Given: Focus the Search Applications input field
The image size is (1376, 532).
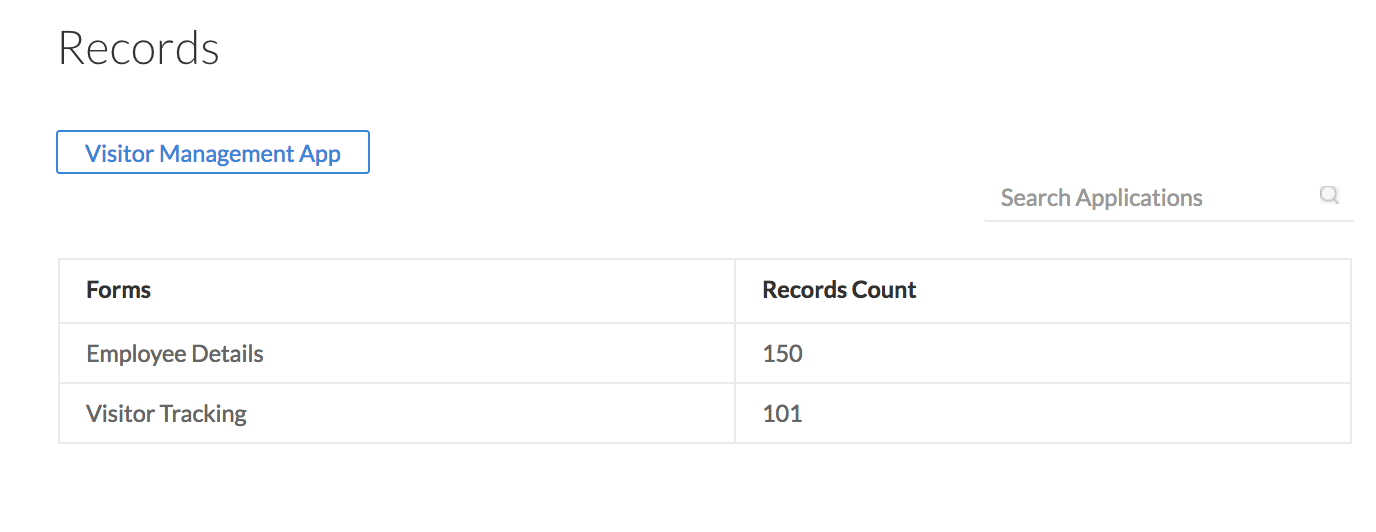Looking at the screenshot, I should click(1150, 198).
